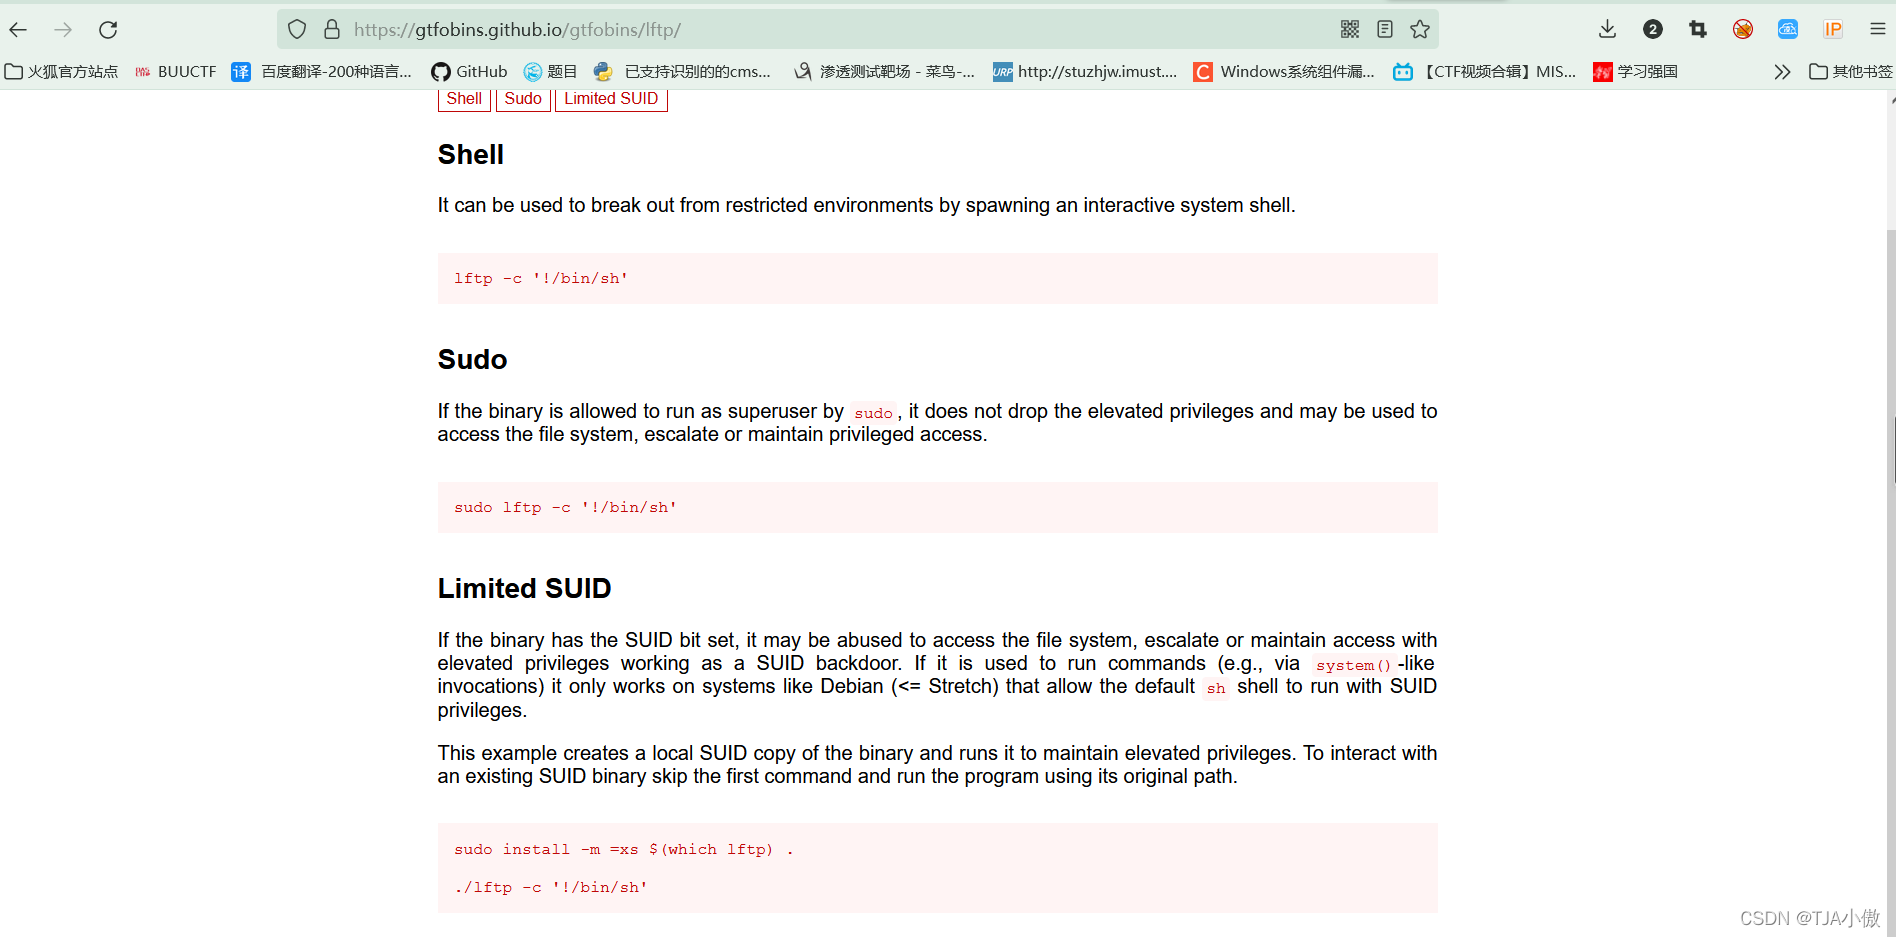Open the 火狐官方站点 bookmark folder

(61, 72)
